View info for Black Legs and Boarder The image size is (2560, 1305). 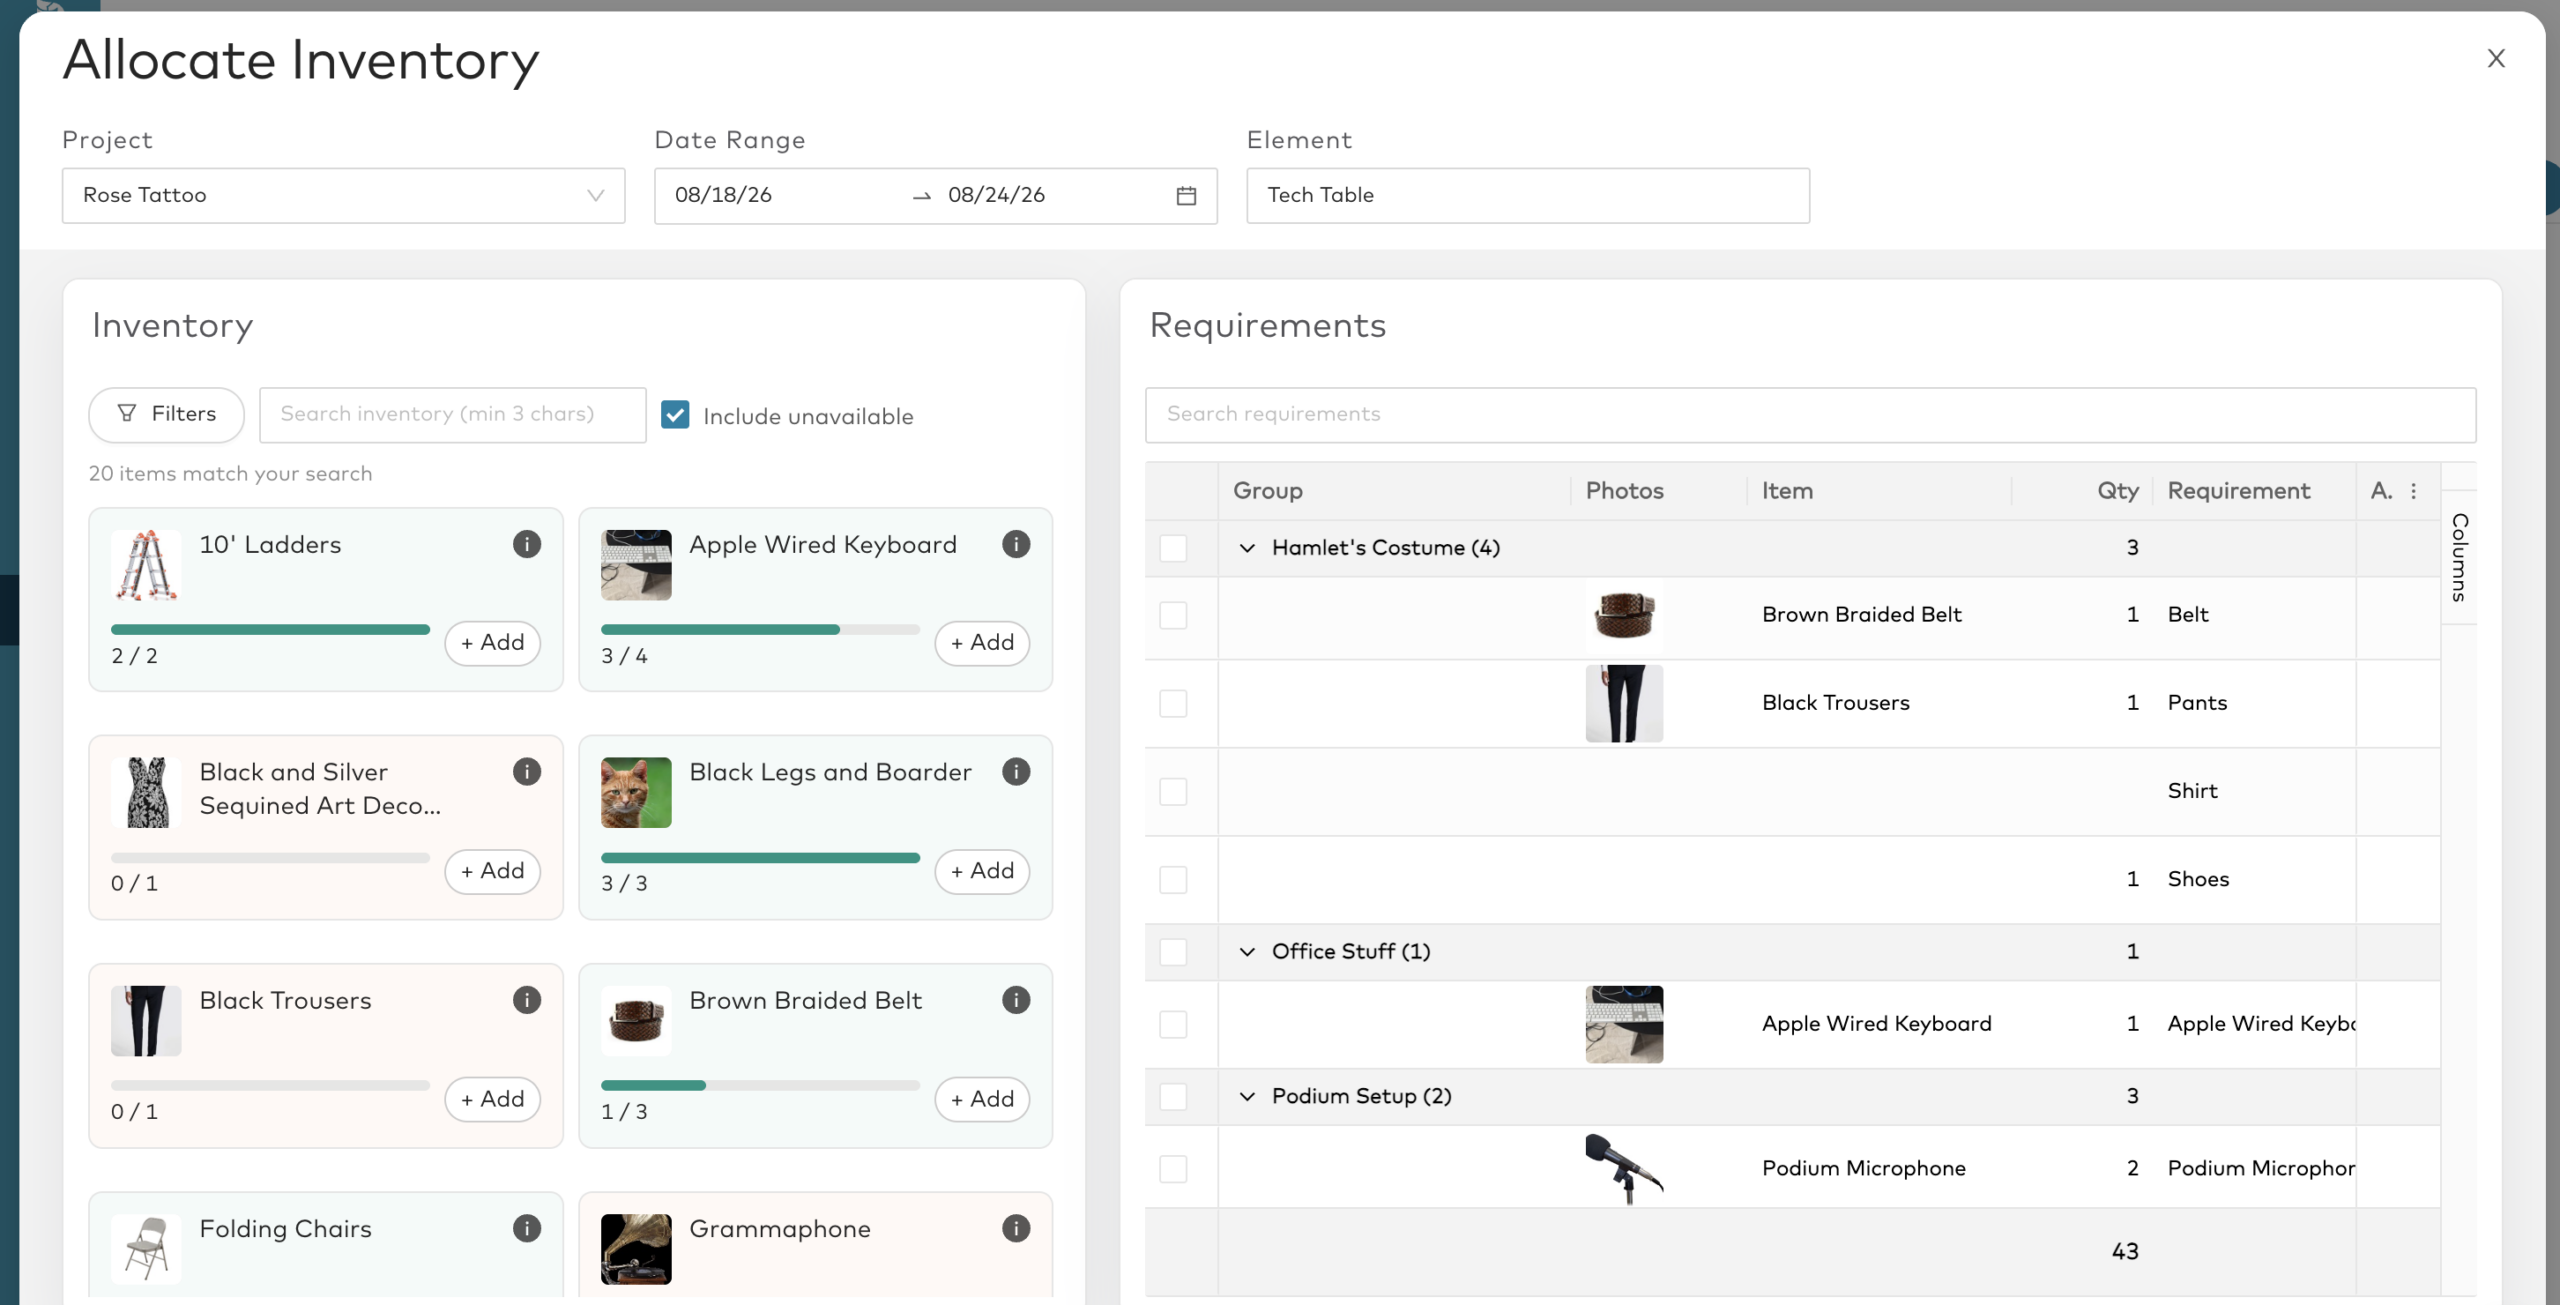tap(1016, 772)
